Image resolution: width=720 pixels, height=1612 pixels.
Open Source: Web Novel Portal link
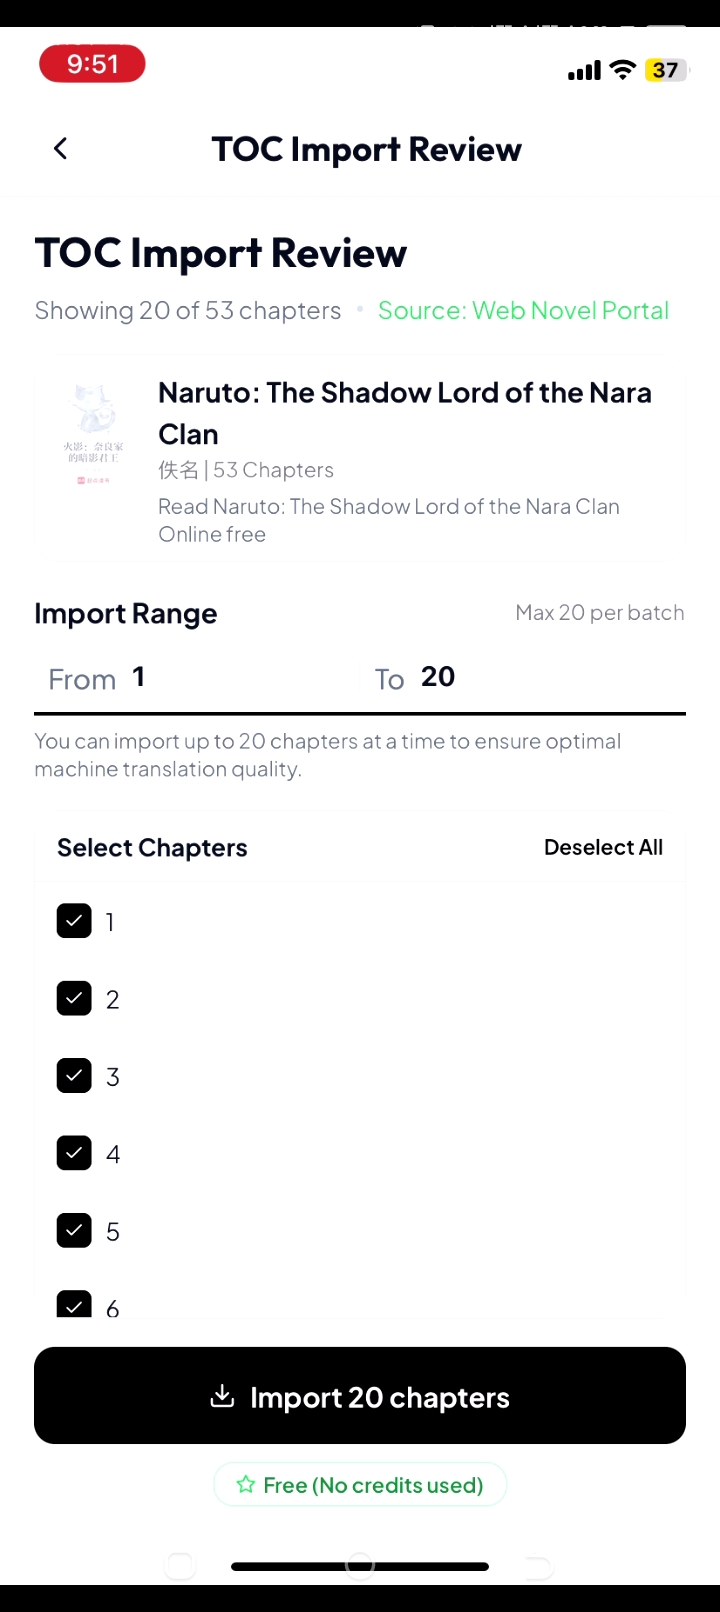pos(523,310)
